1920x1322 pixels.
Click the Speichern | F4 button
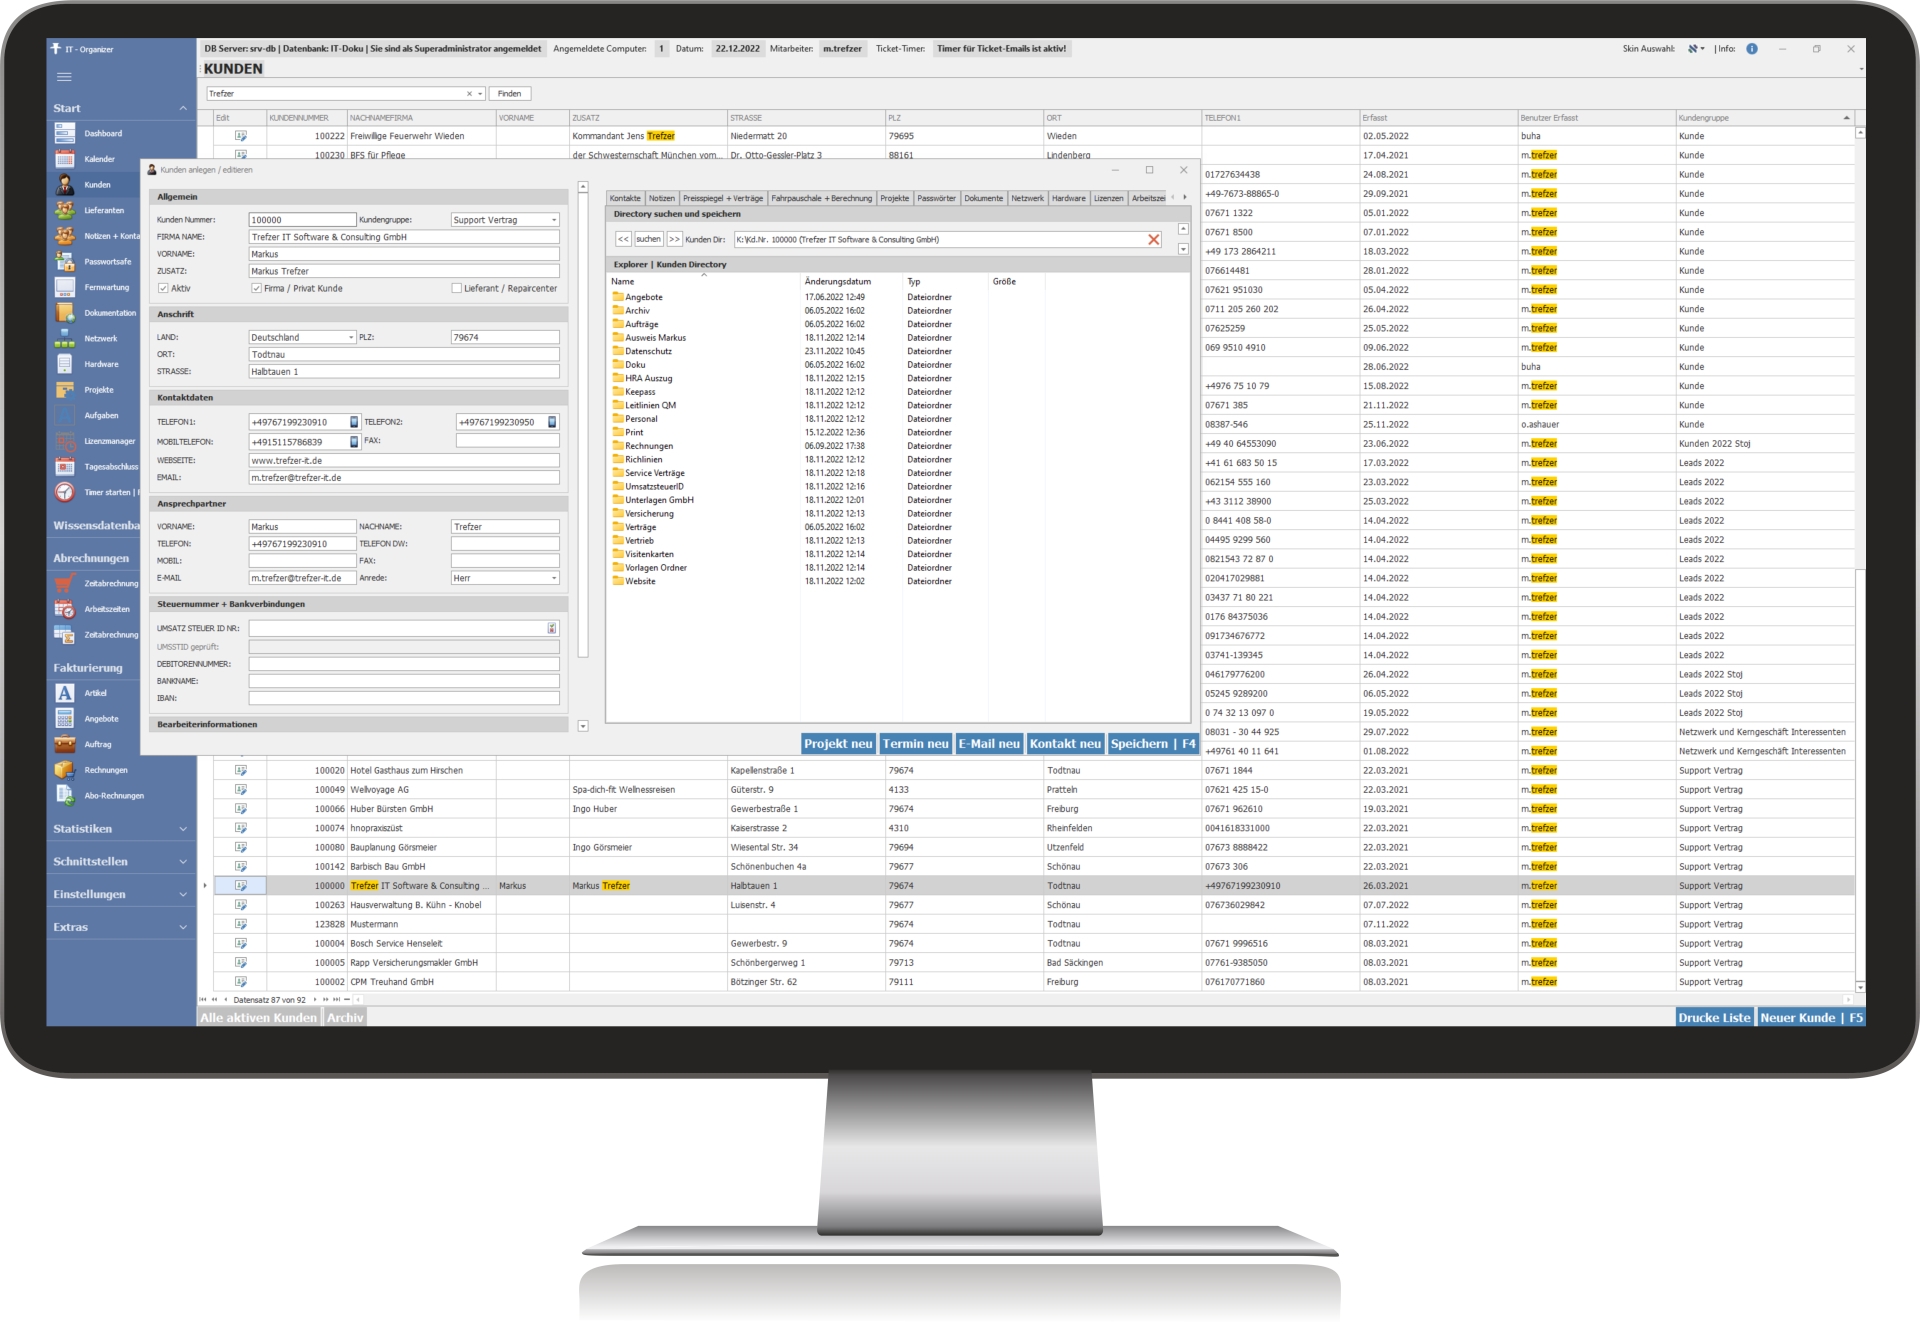pyautogui.click(x=1152, y=744)
